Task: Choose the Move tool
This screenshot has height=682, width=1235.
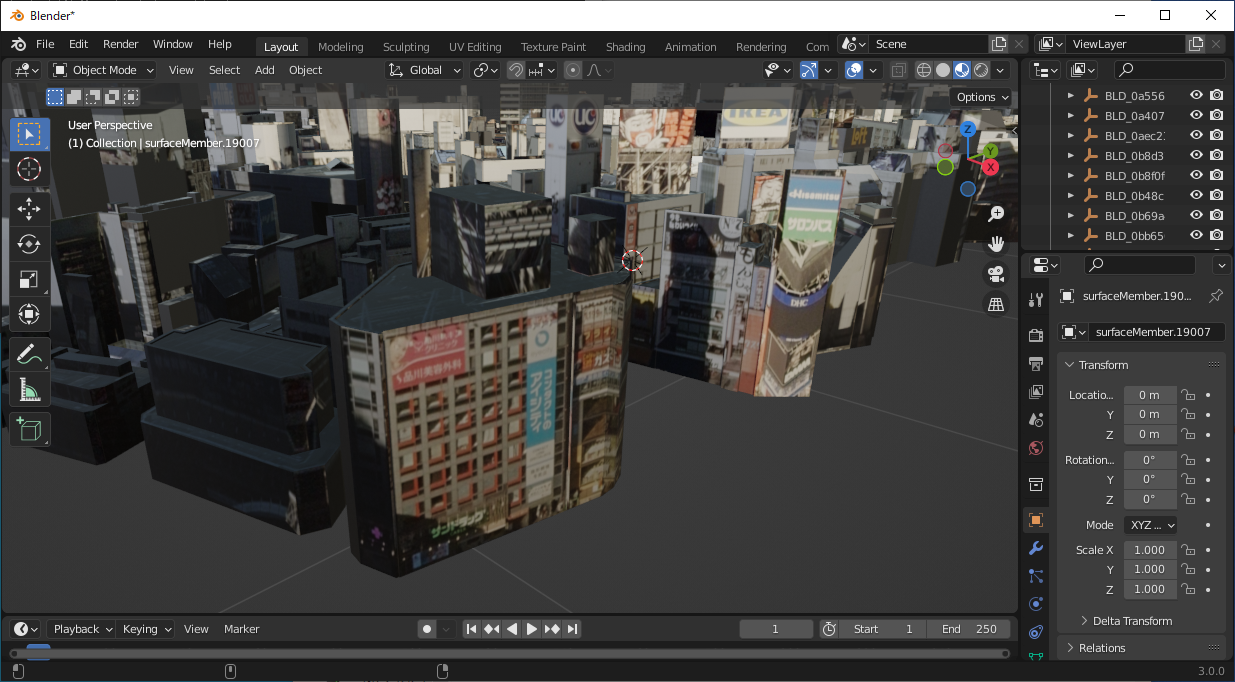Action: pos(30,209)
